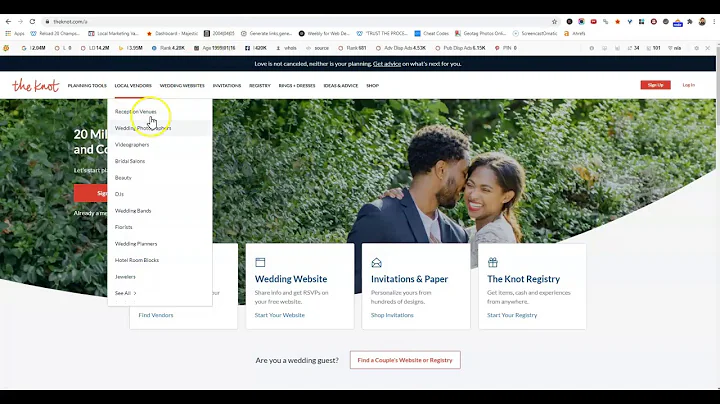Click the PIN 0 Pinterest metric

506,48
